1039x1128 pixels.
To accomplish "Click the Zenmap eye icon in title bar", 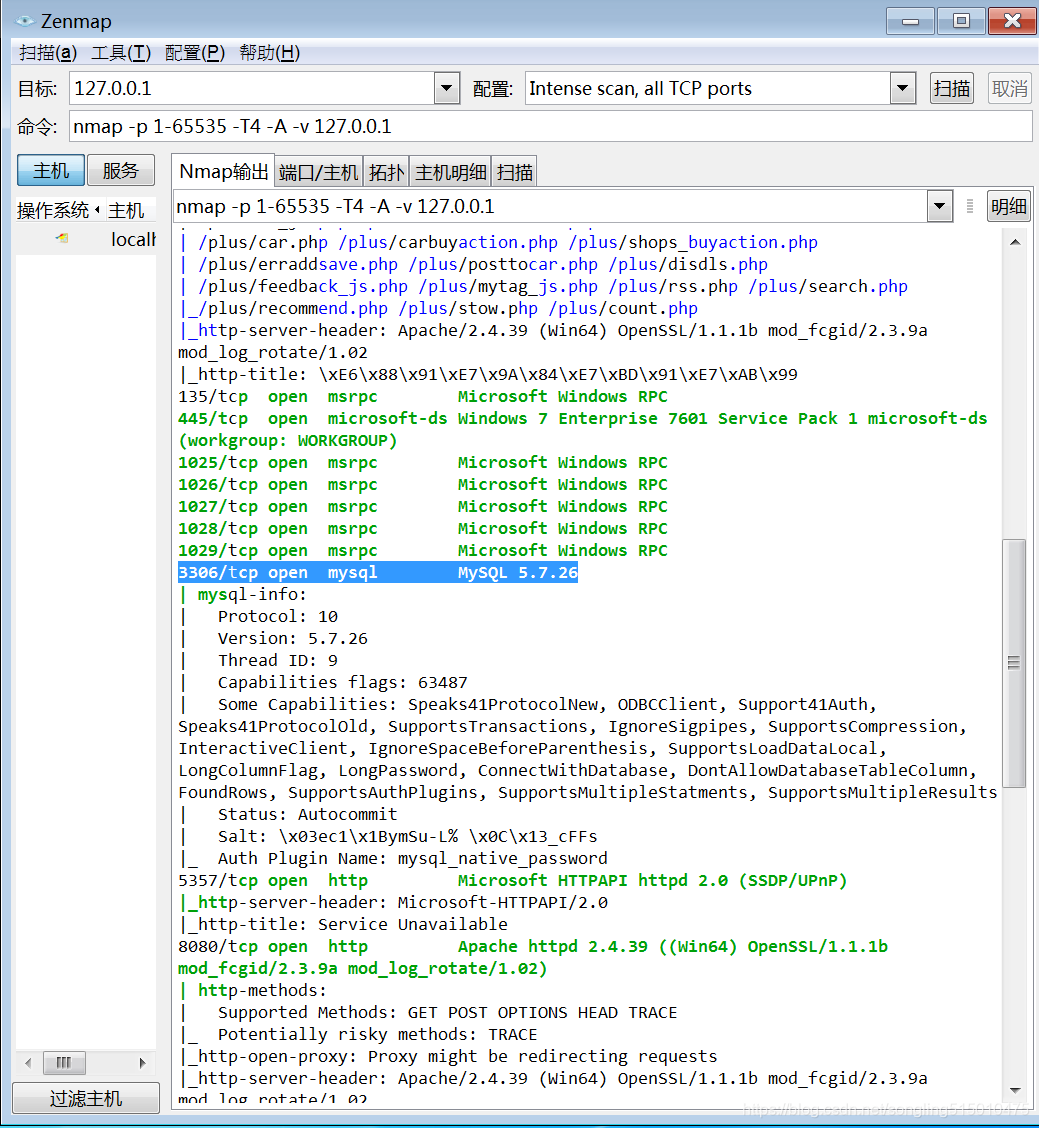I will point(24,21).
